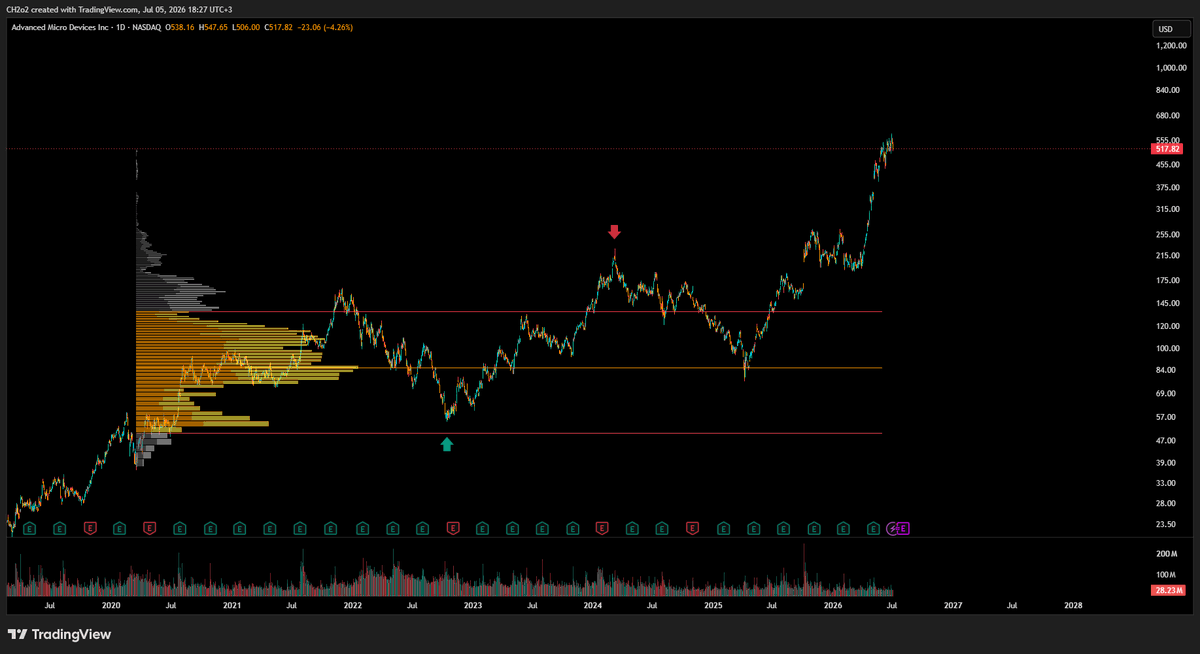Click the 200 M volume axis label
1200x654 pixels.
click(1166, 553)
